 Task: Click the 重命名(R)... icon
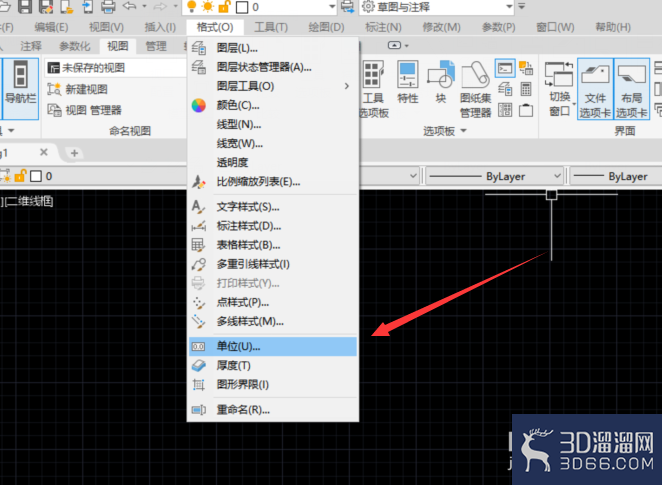pos(198,410)
